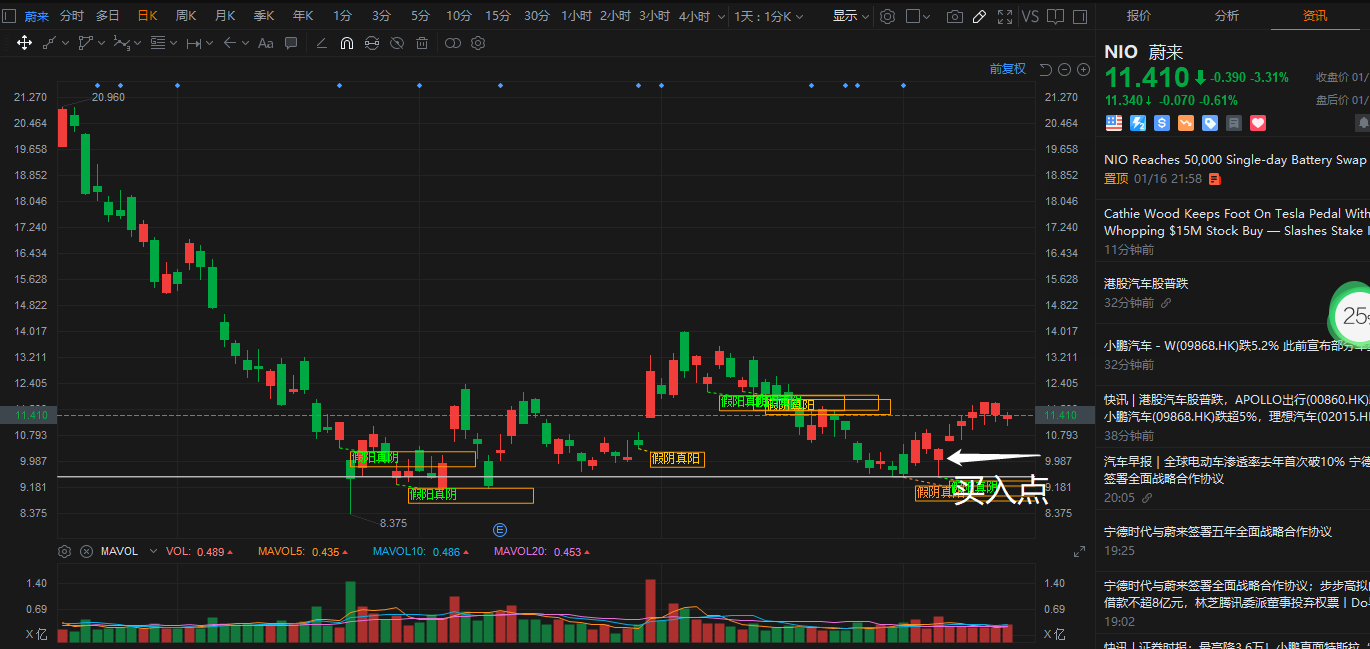This screenshot has width=1370, height=649.
Task: Click the orange downtrend chart icon
Action: 1186,123
